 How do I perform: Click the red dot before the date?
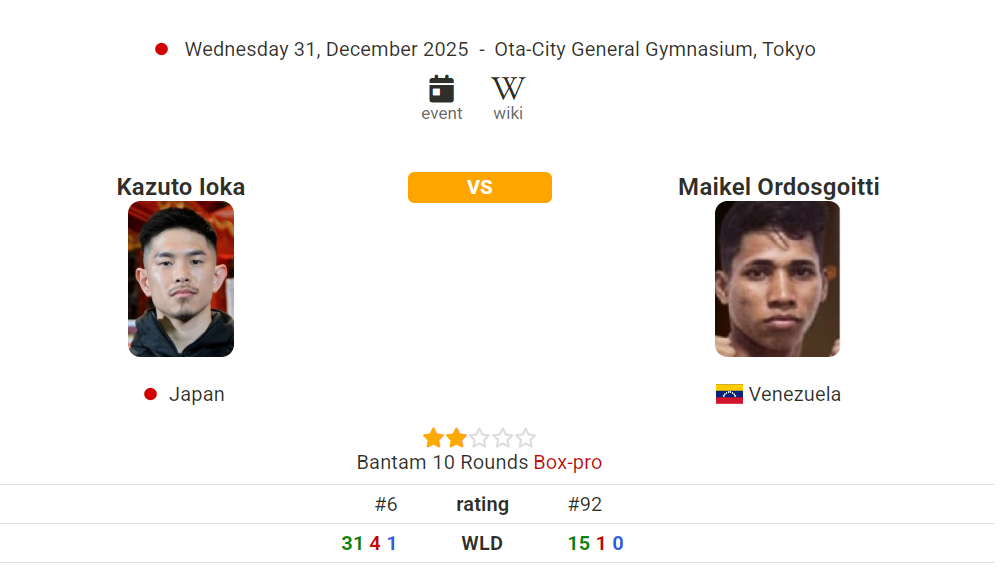coord(161,49)
